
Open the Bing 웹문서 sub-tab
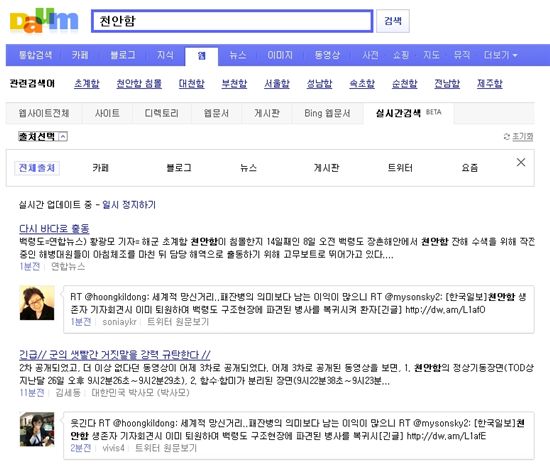pos(327,113)
